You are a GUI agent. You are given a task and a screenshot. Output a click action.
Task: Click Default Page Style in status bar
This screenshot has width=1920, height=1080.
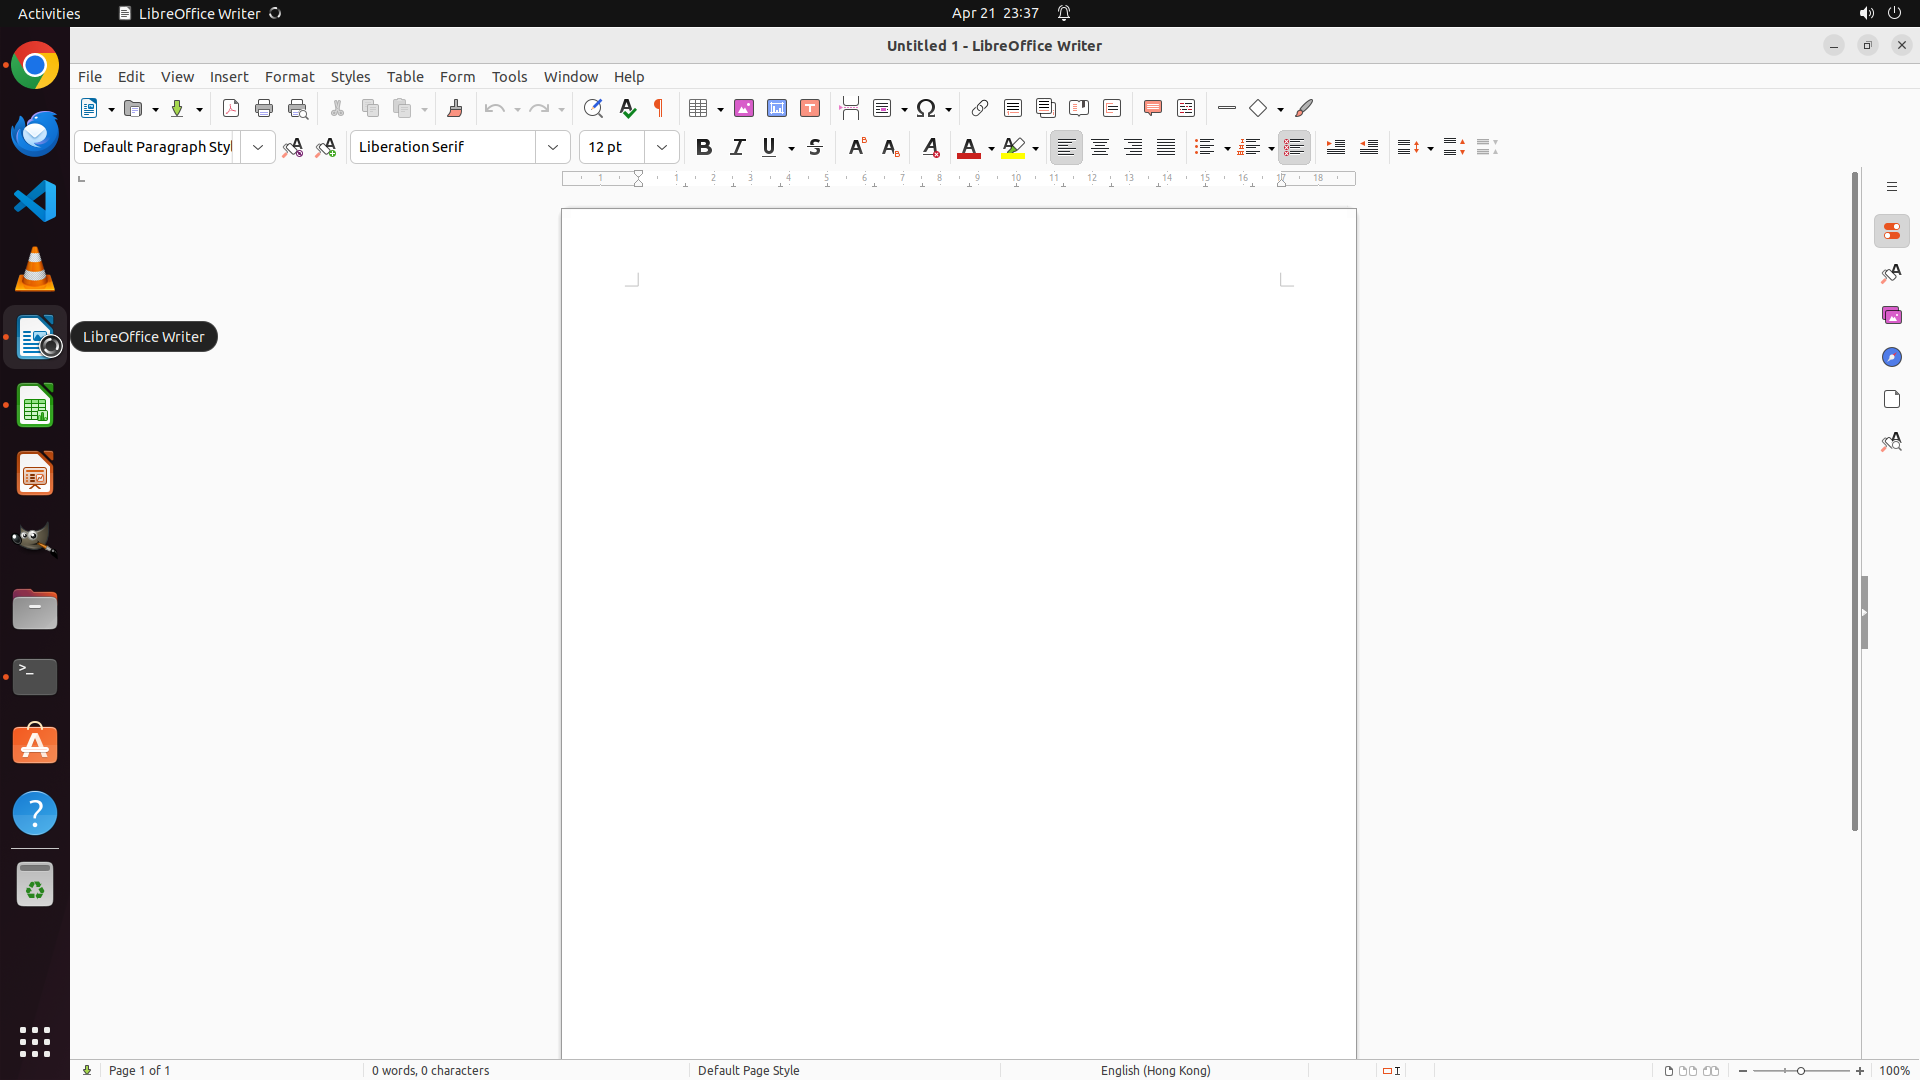pyautogui.click(x=748, y=1070)
